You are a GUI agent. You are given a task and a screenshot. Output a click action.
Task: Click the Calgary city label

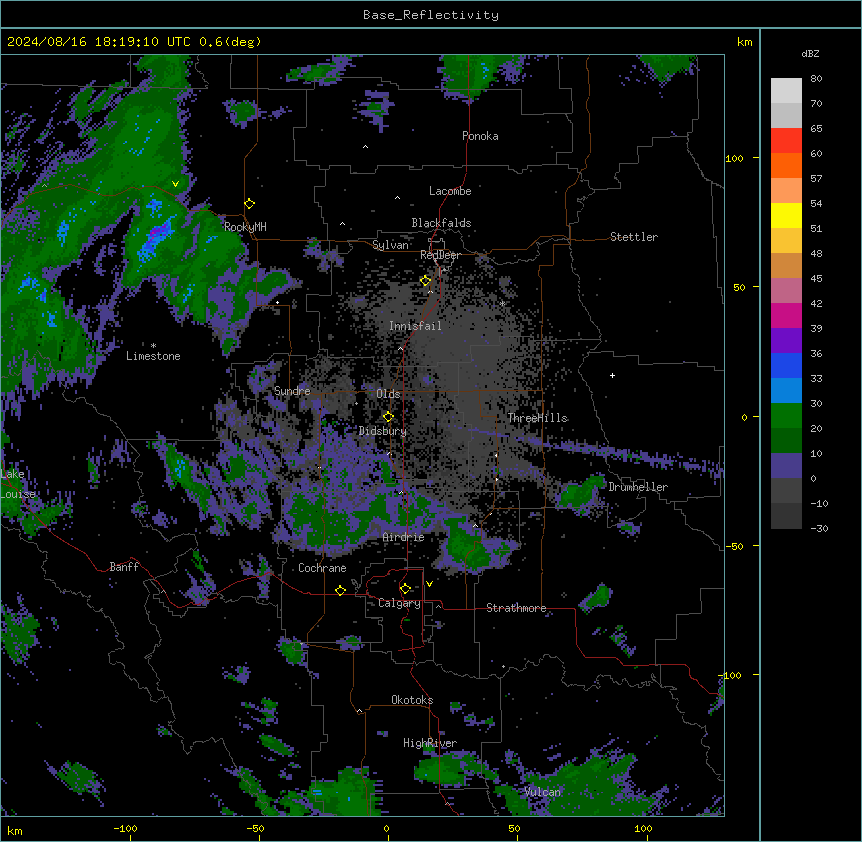click(399, 603)
